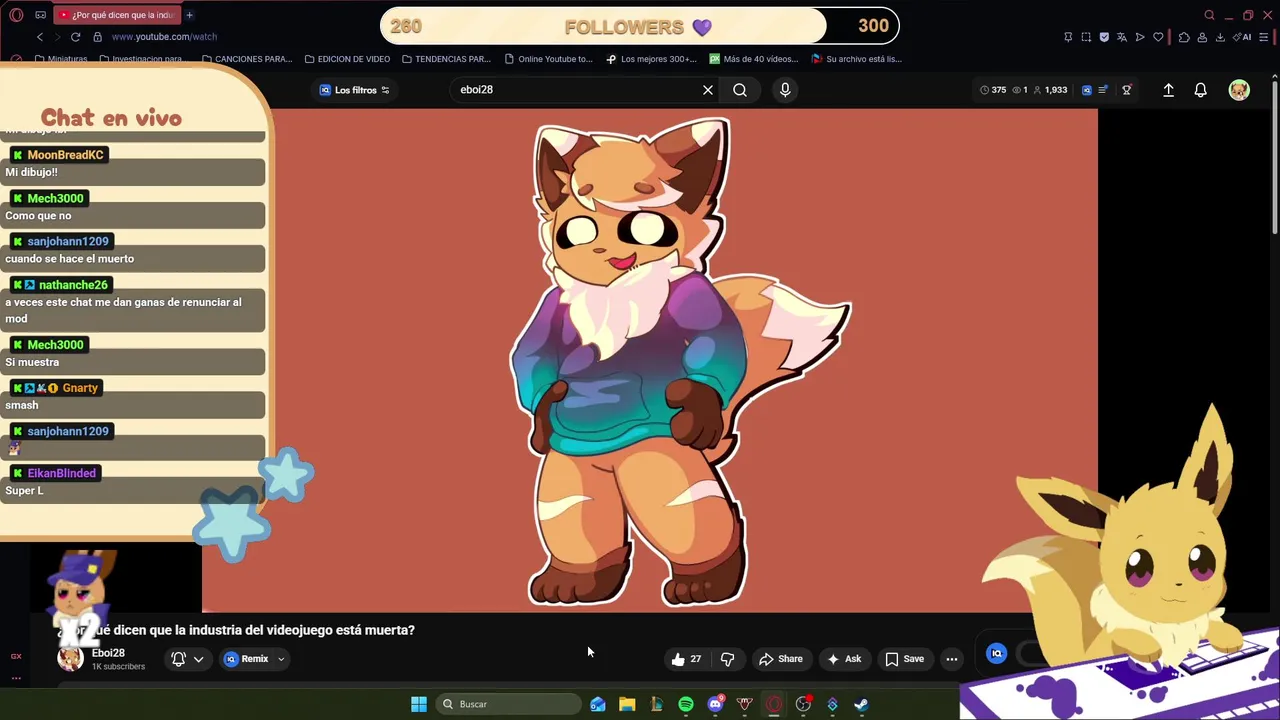This screenshot has height=720, width=1280.
Task: Open the CANCIONES PARA... bookmarks folder
Action: [x=247, y=59]
